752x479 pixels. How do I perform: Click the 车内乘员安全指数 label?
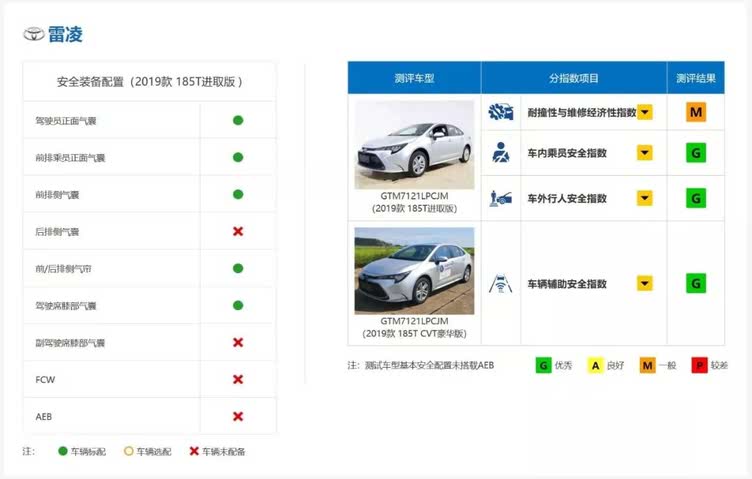click(567, 153)
